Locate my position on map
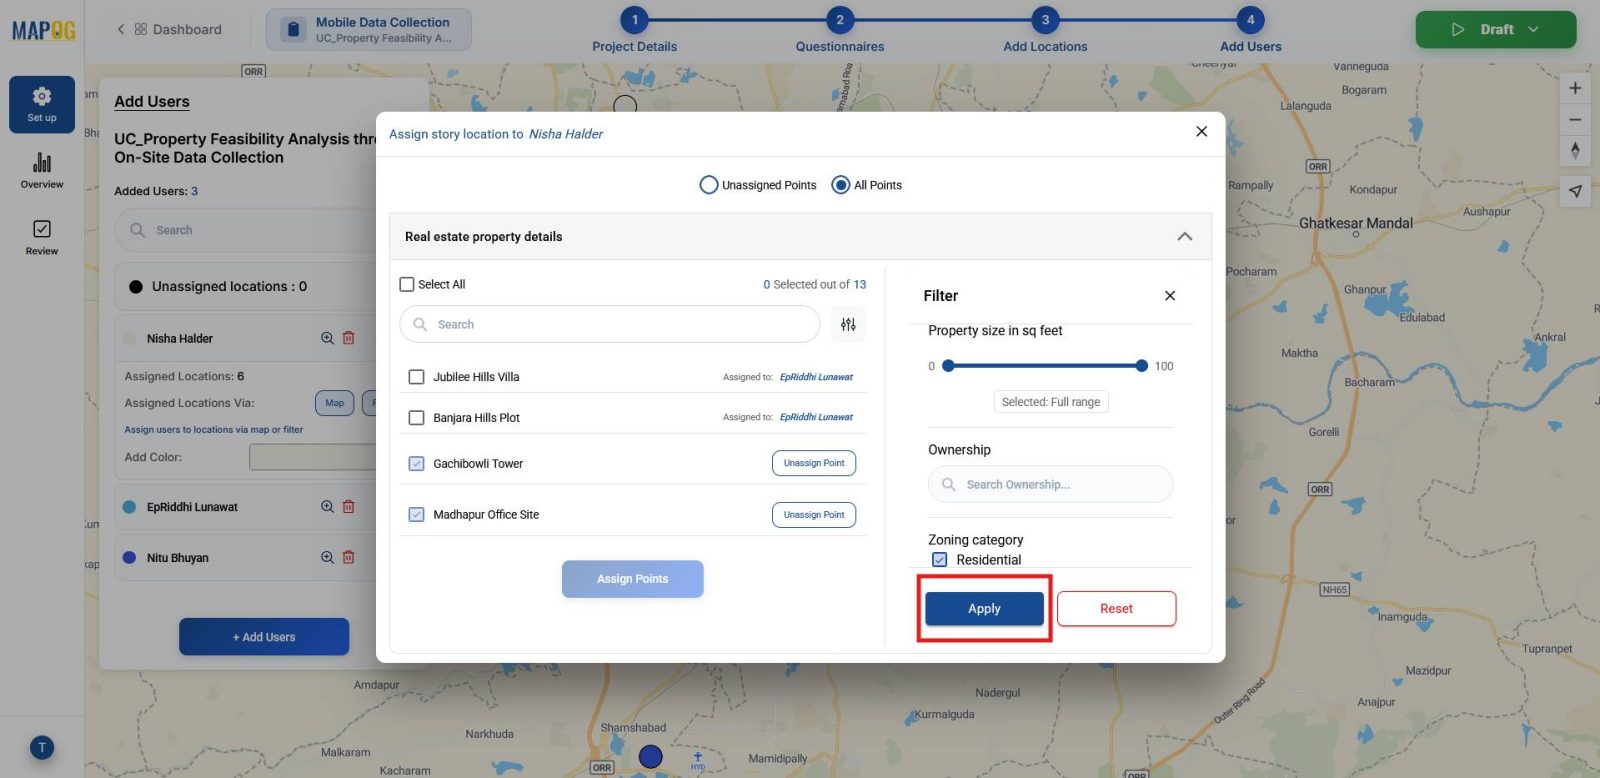1600x778 pixels. click(1575, 191)
